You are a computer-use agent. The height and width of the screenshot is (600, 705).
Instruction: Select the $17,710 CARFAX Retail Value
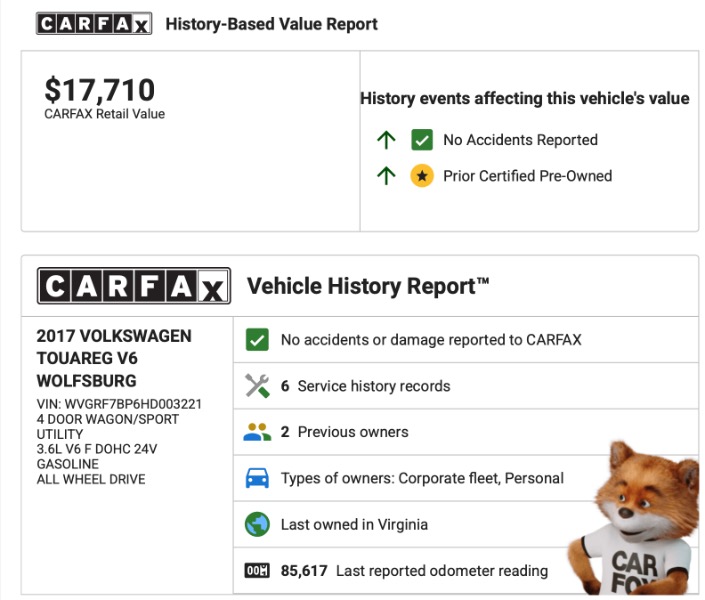[100, 91]
